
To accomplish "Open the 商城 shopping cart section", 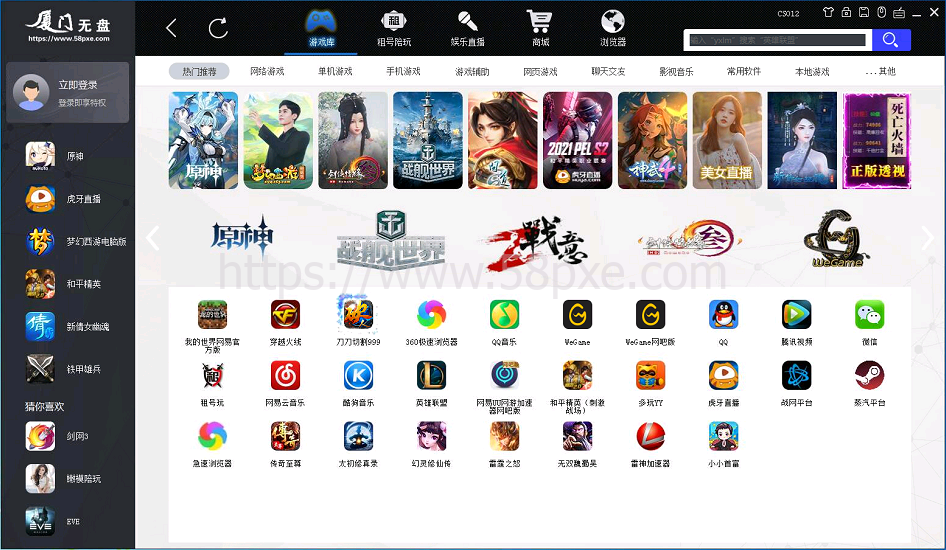I will pyautogui.click(x=541, y=28).
